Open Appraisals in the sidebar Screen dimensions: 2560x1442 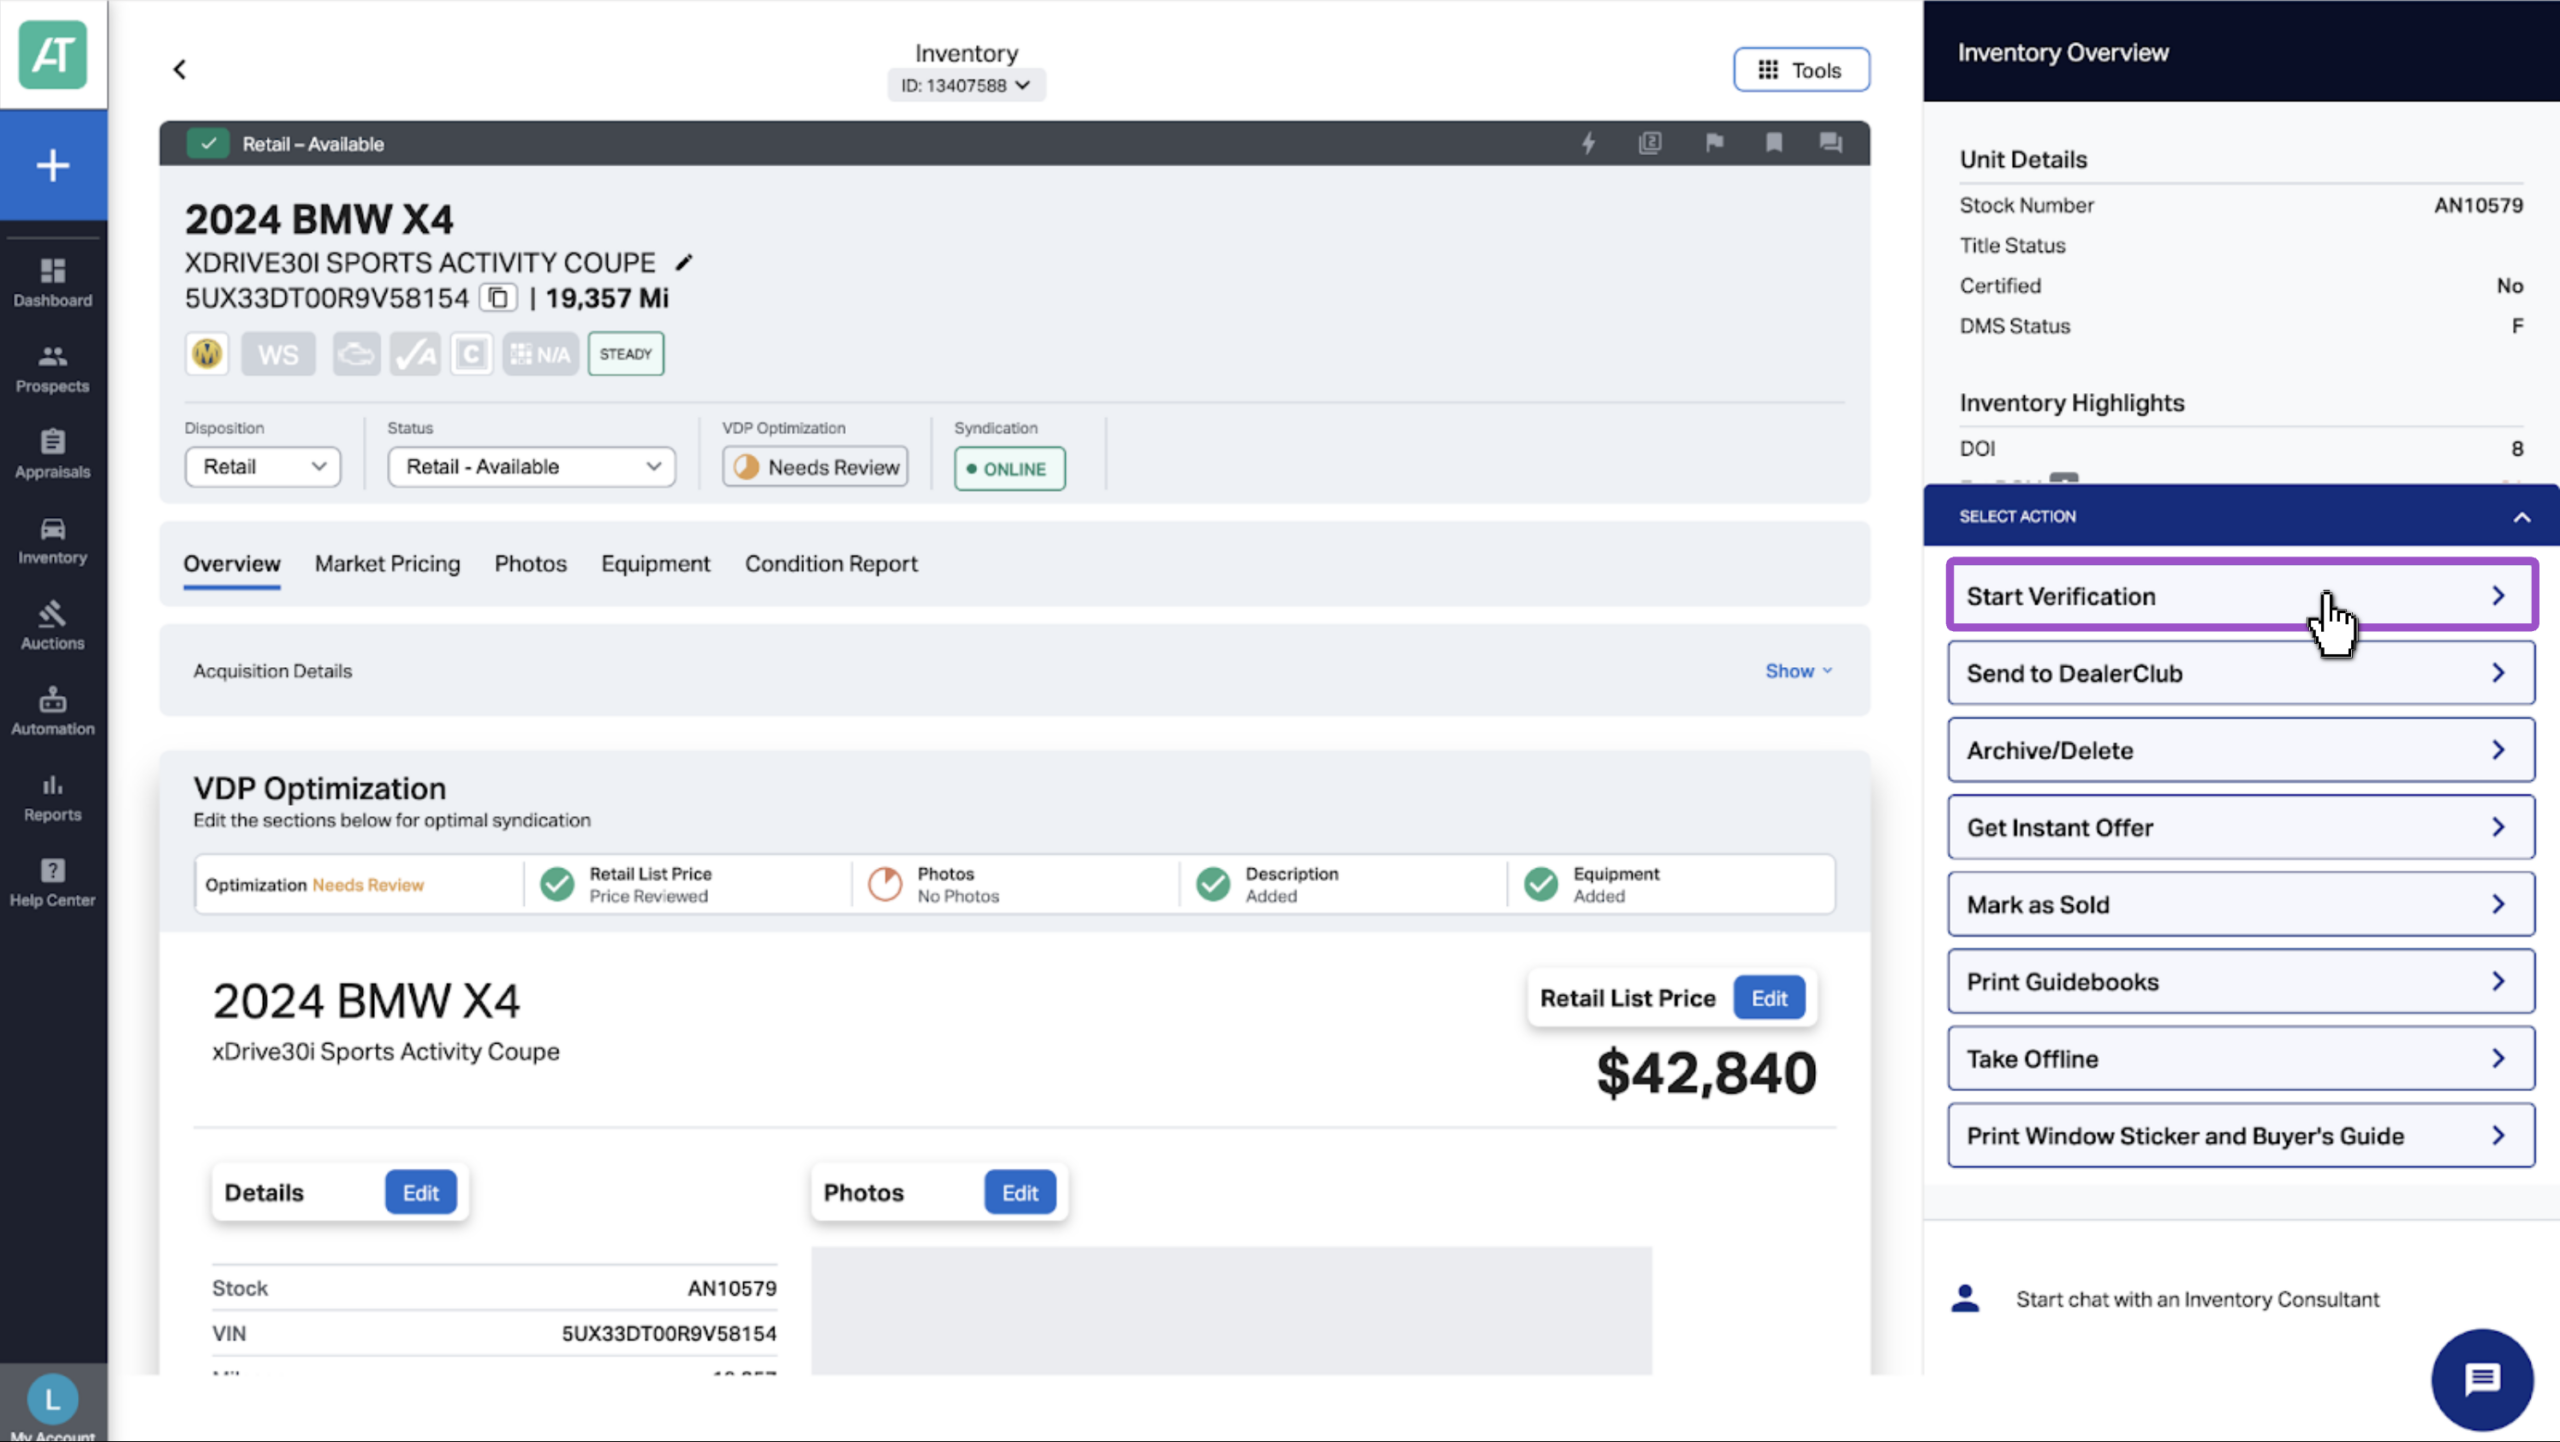point(53,455)
